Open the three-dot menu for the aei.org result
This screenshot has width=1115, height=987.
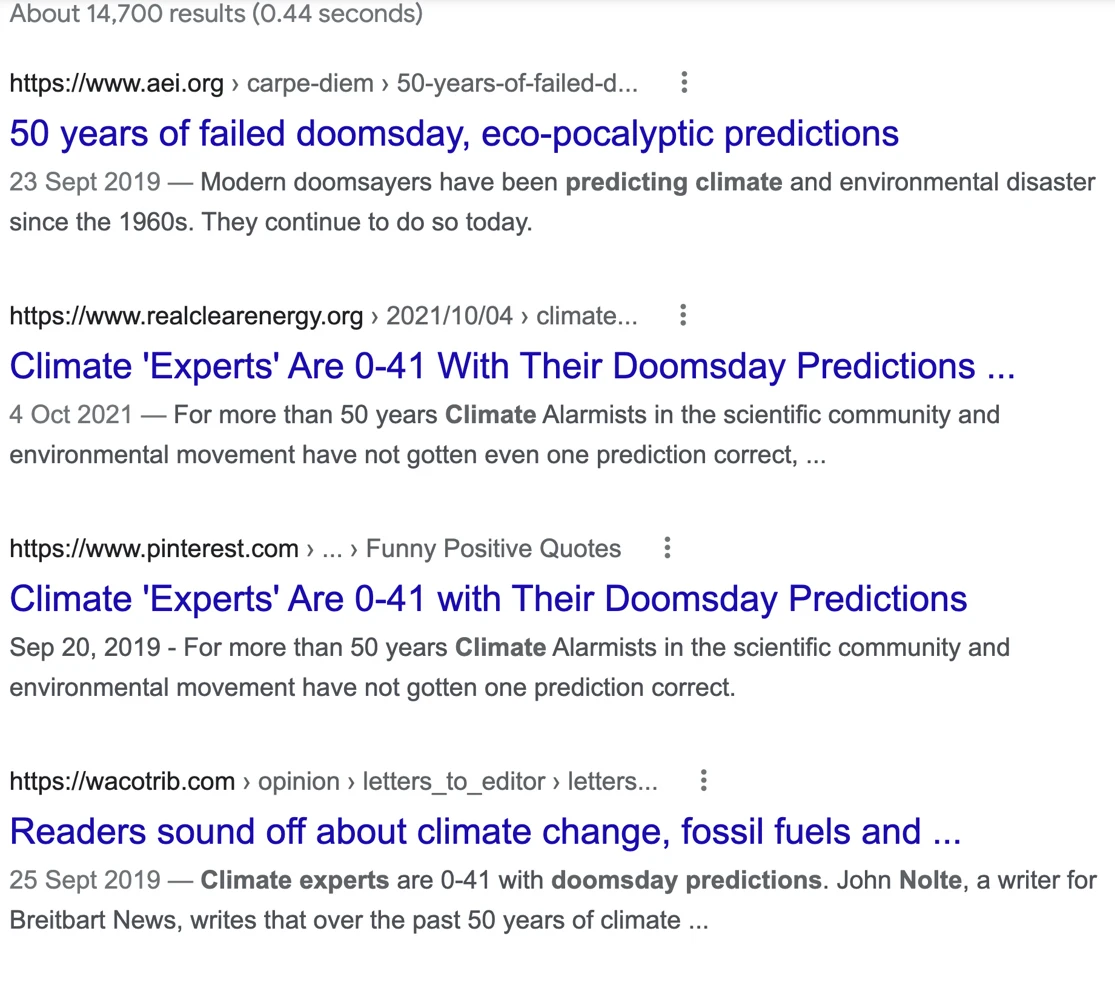[x=684, y=82]
